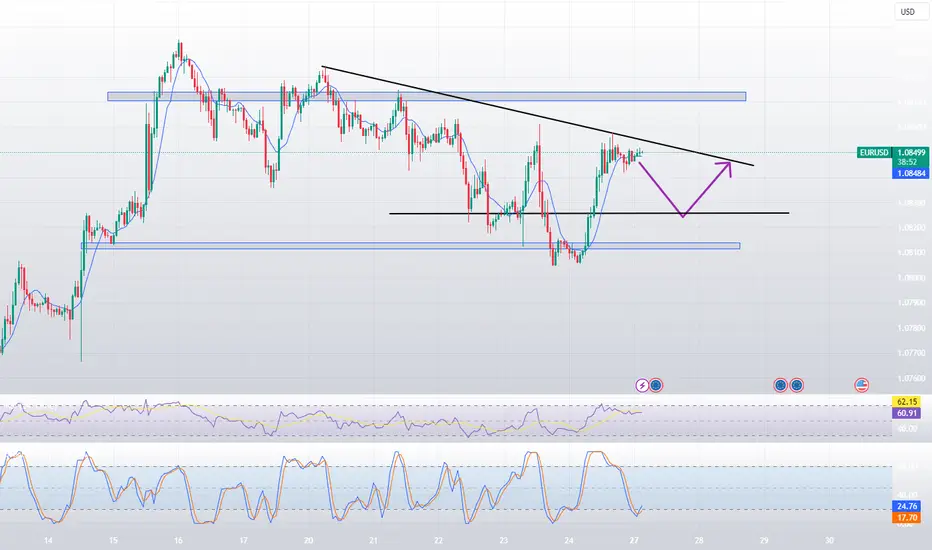Screen dimensions: 932x550
Task: Click the lightning bolt event icon
Action: point(642,386)
